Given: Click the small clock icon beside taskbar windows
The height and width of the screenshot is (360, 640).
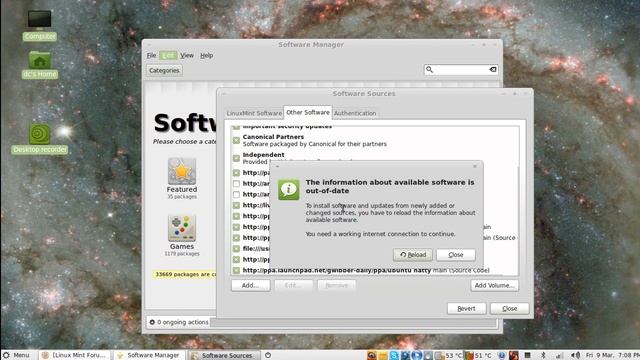Looking at the screenshot, I should [x=268, y=355].
